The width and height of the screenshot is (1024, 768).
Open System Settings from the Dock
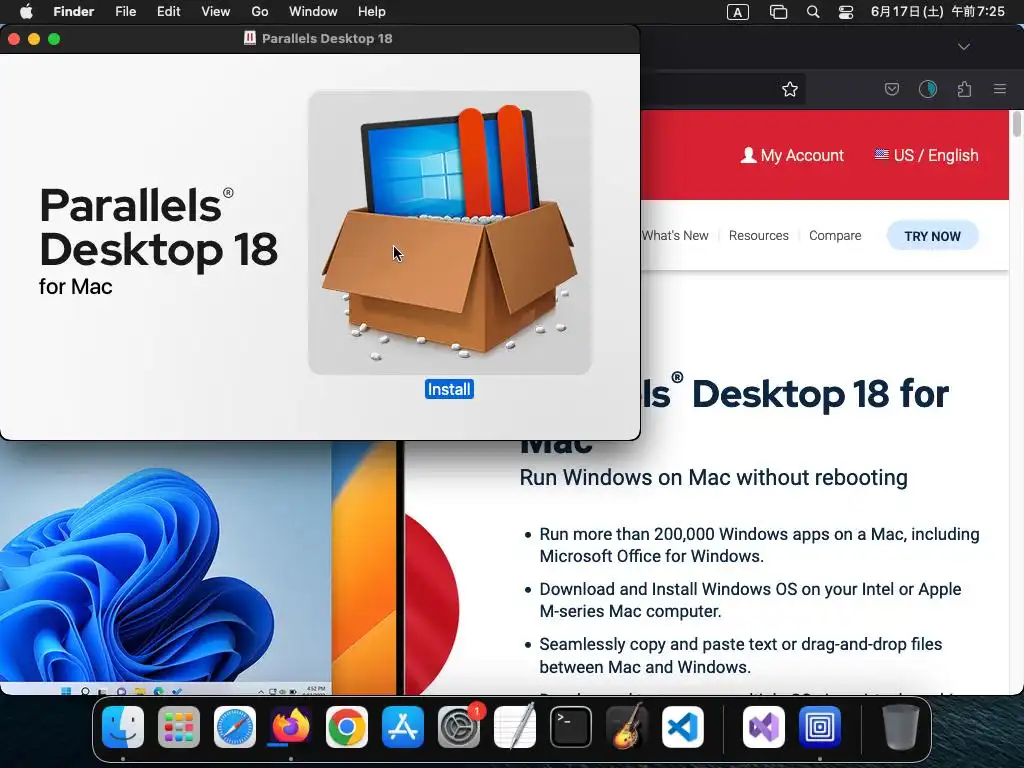pos(458,727)
